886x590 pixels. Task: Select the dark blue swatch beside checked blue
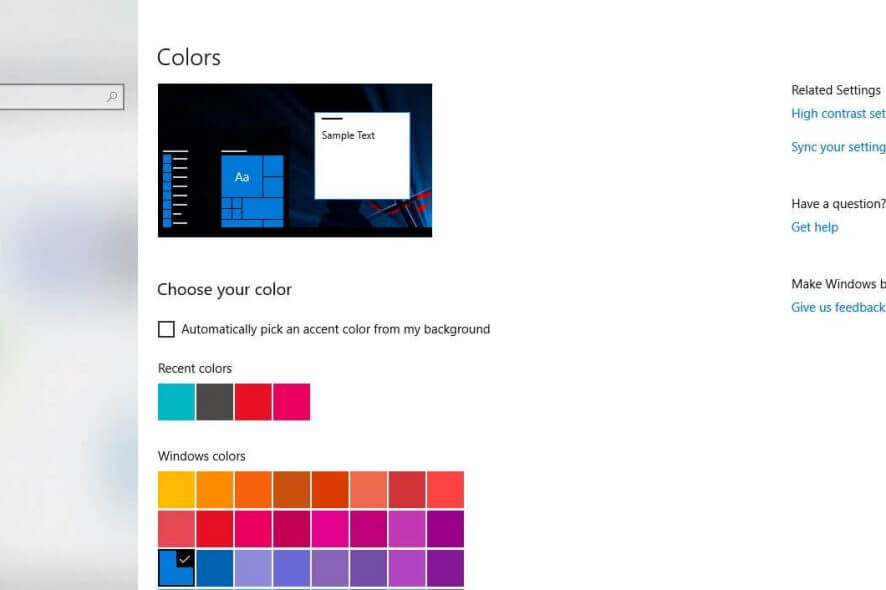click(213, 567)
